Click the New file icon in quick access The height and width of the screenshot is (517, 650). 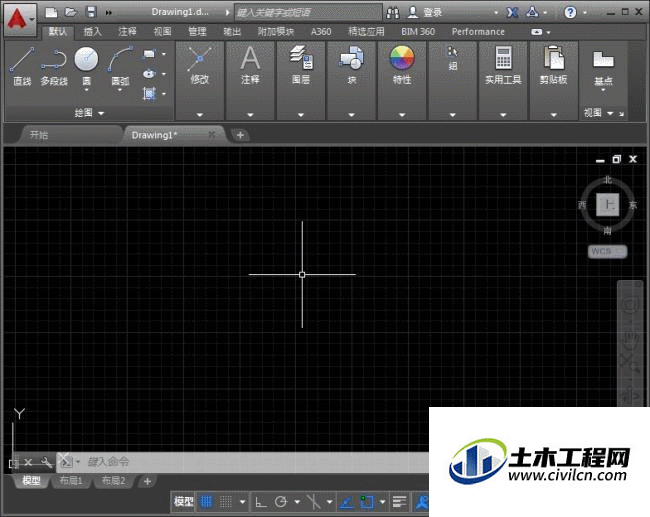(x=51, y=12)
